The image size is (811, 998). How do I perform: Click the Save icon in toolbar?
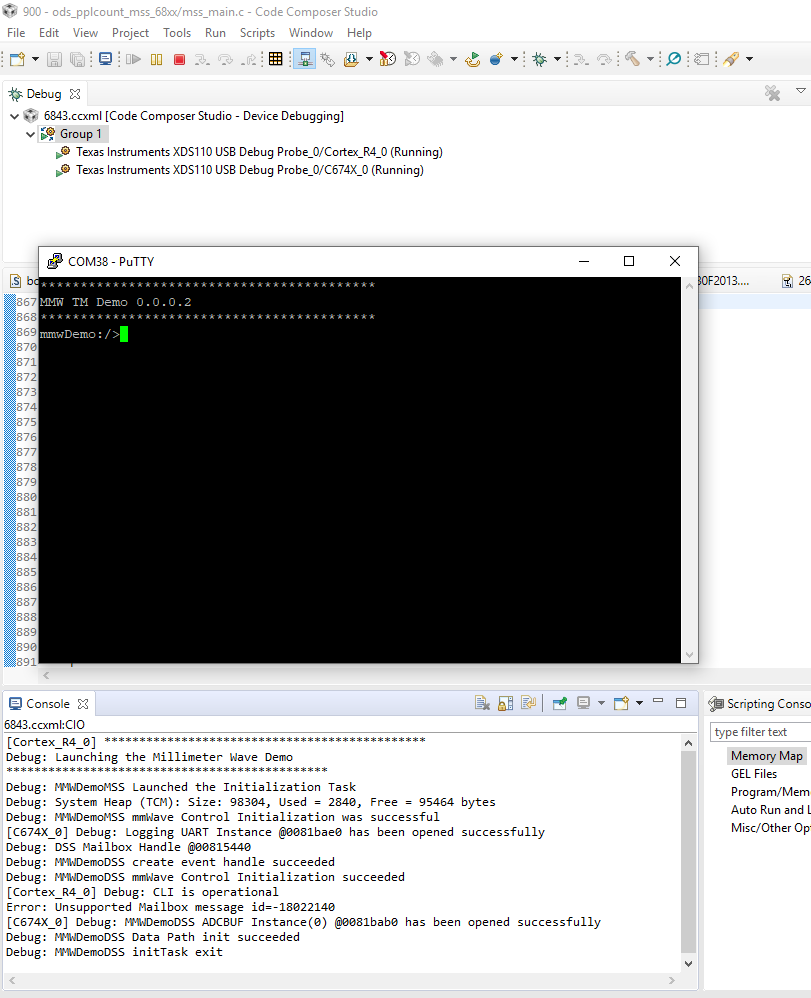point(55,59)
